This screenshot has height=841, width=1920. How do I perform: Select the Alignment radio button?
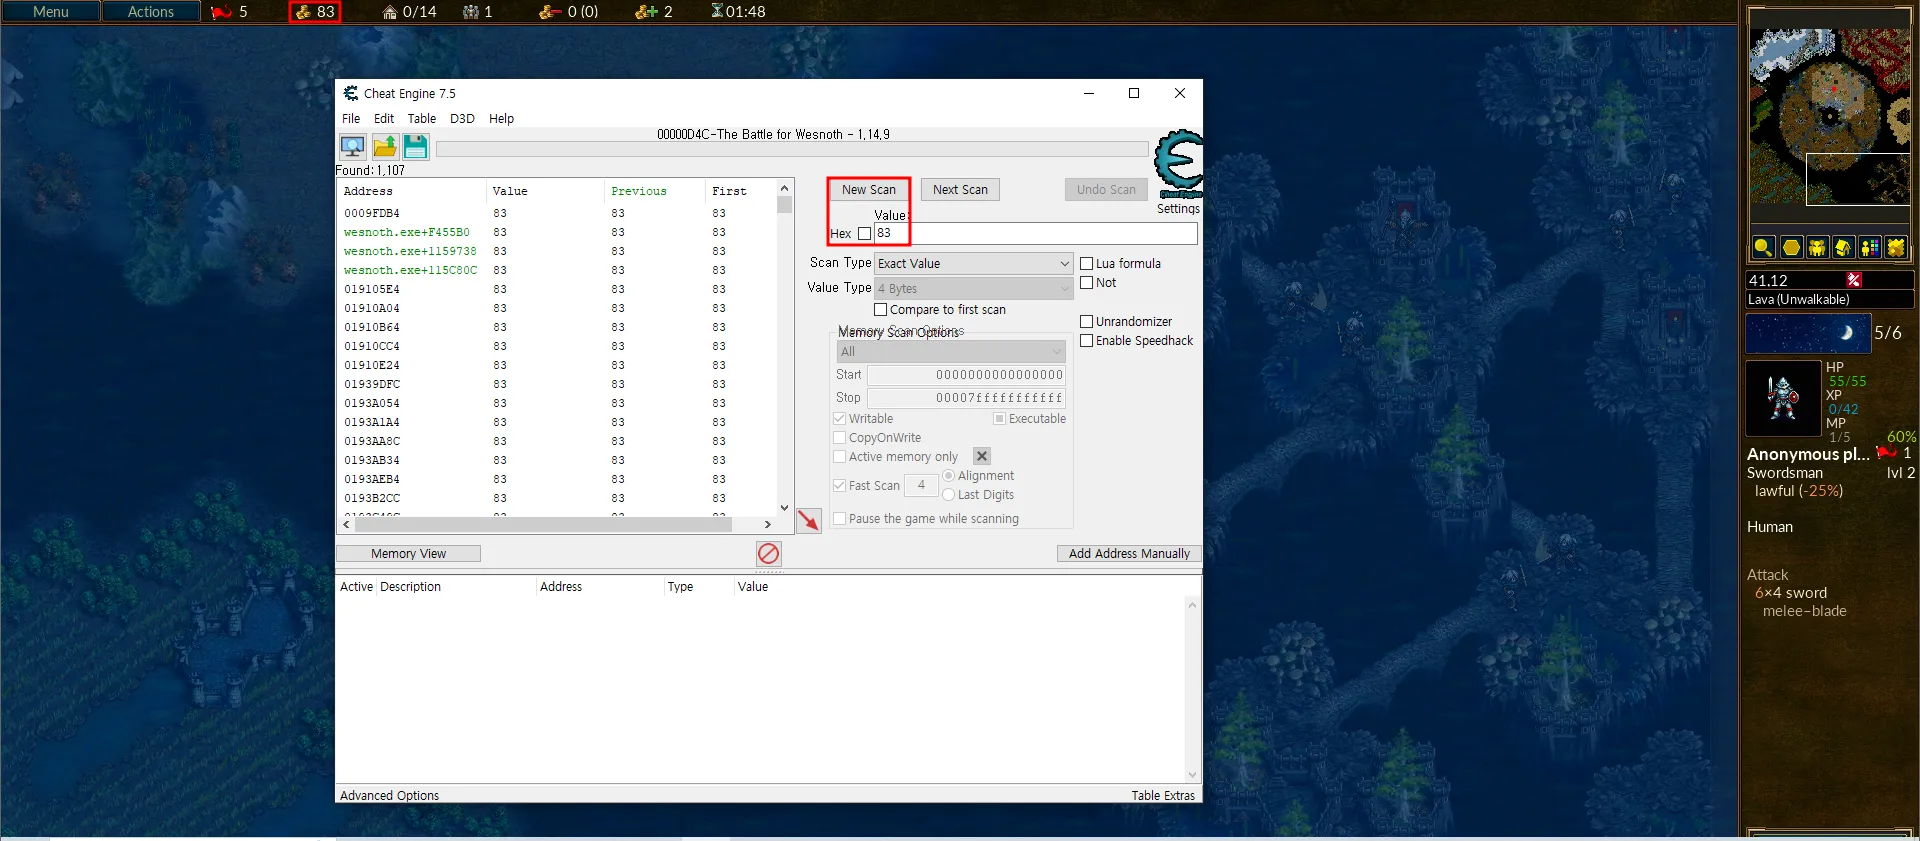[x=949, y=476]
